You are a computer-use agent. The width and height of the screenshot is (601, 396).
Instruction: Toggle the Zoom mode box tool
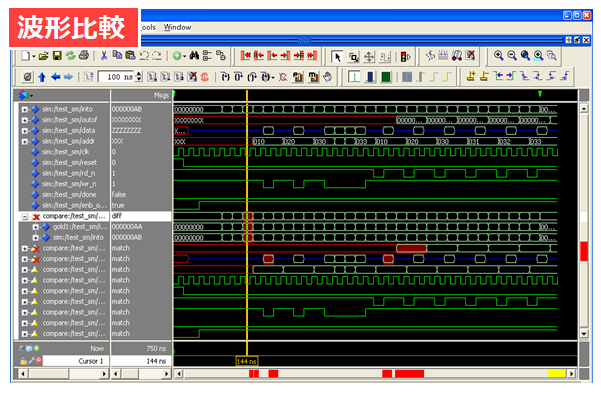pos(353,57)
